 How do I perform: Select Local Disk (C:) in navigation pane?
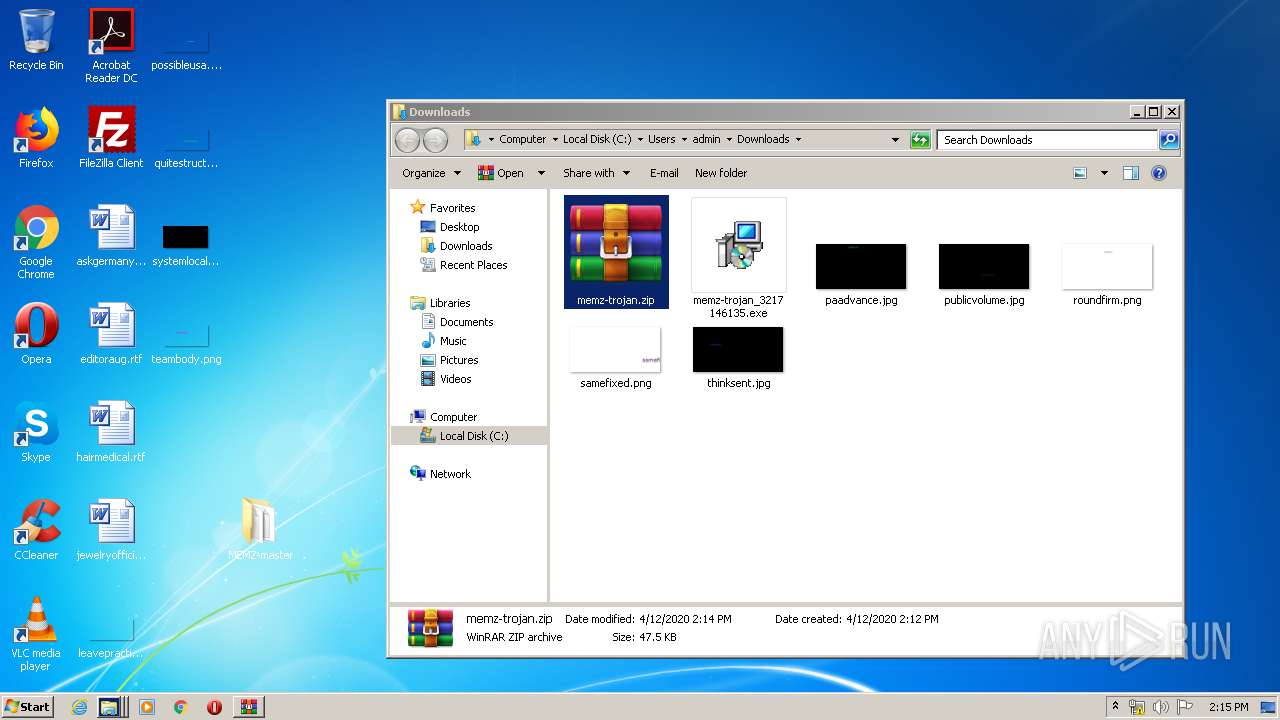click(x=470, y=436)
